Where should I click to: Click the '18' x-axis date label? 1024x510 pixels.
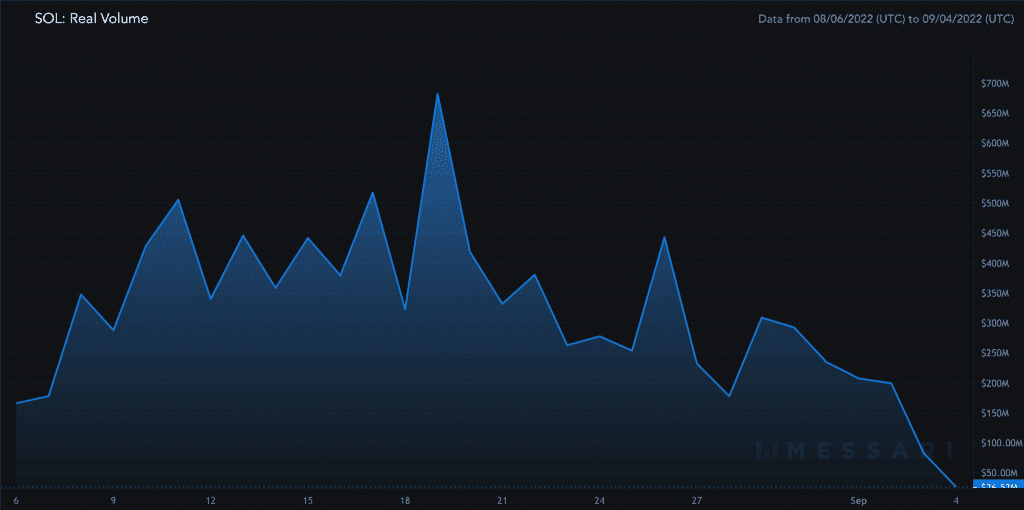(405, 501)
